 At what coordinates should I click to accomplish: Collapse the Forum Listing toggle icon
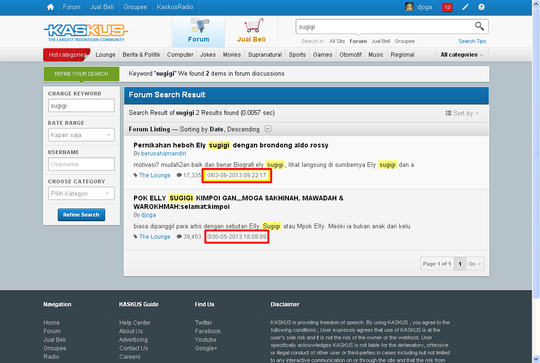pyautogui.click(x=268, y=129)
